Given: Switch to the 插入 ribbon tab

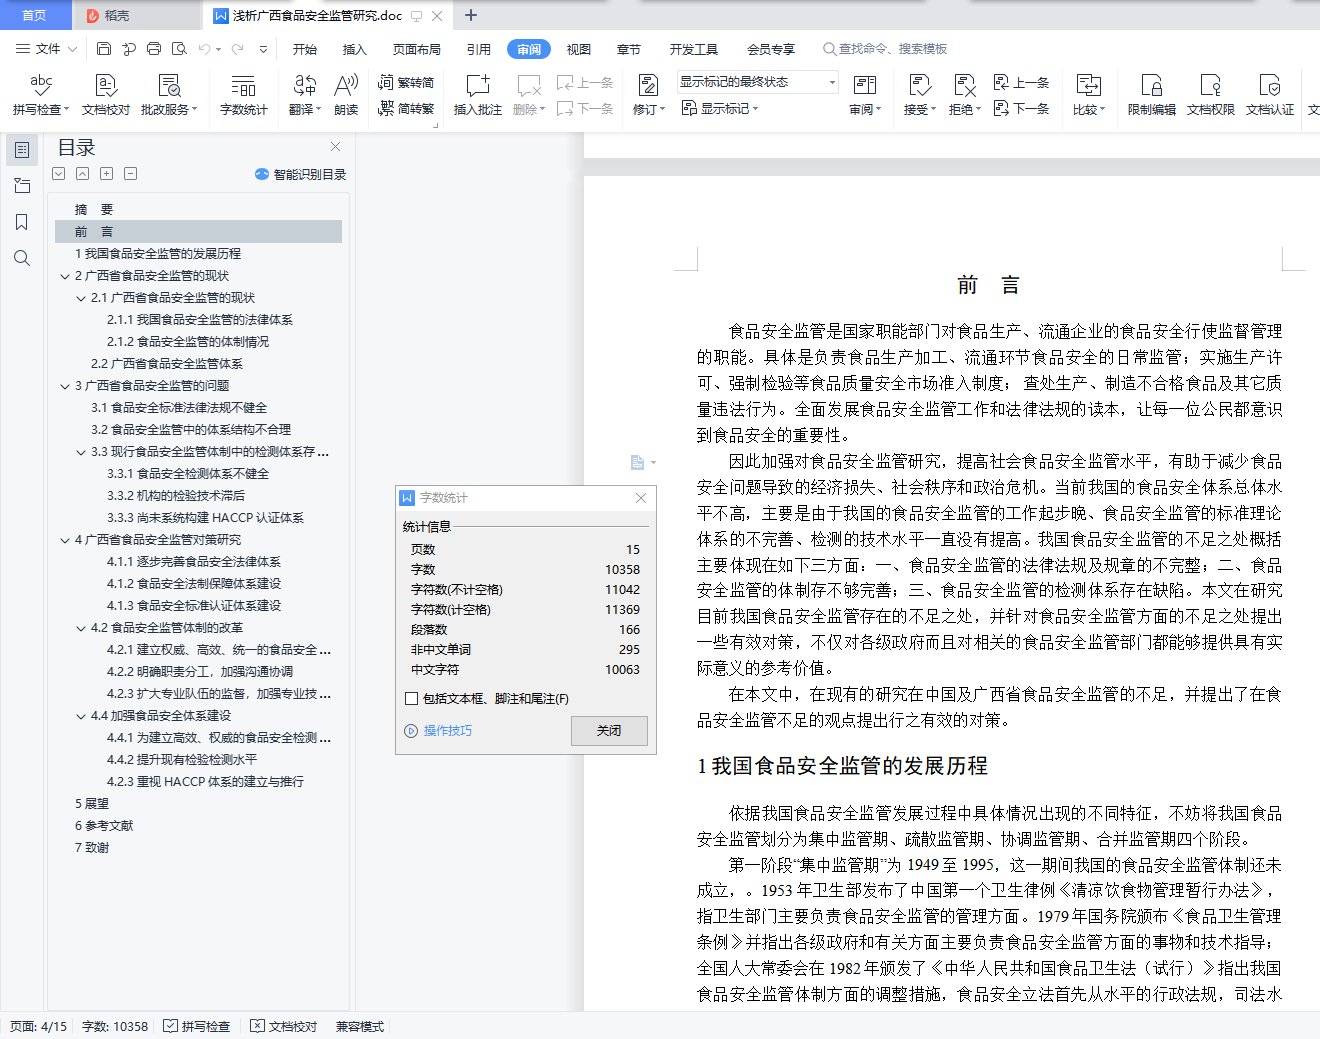Looking at the screenshot, I should click(355, 49).
